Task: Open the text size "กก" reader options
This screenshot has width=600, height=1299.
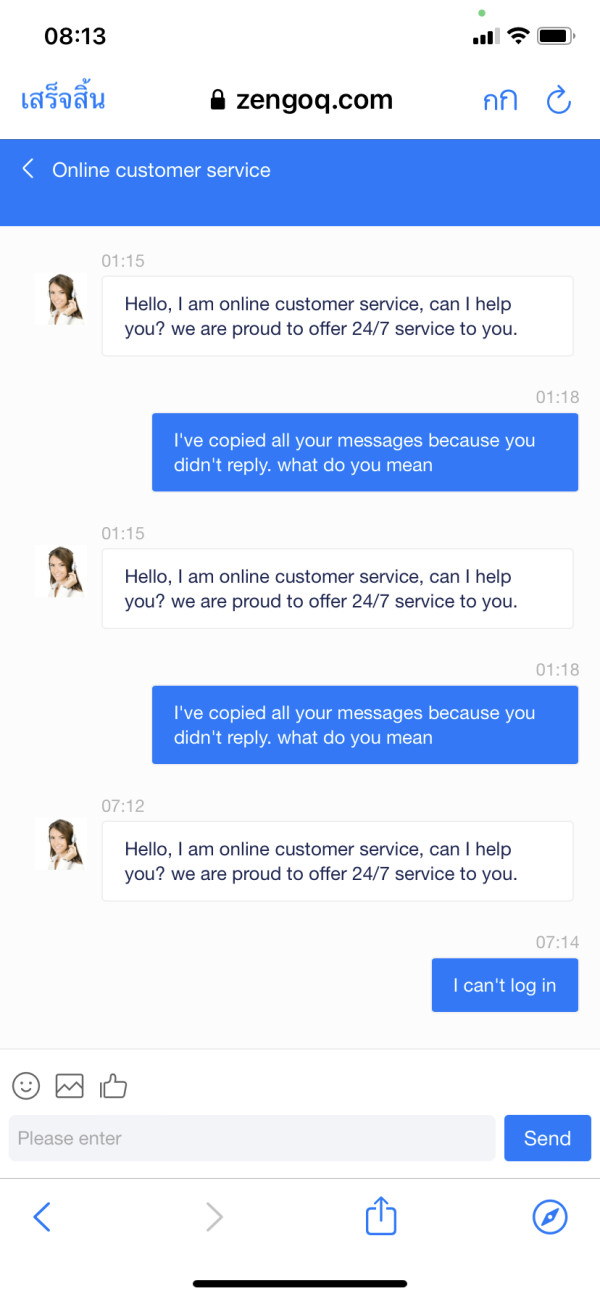Action: tap(500, 100)
